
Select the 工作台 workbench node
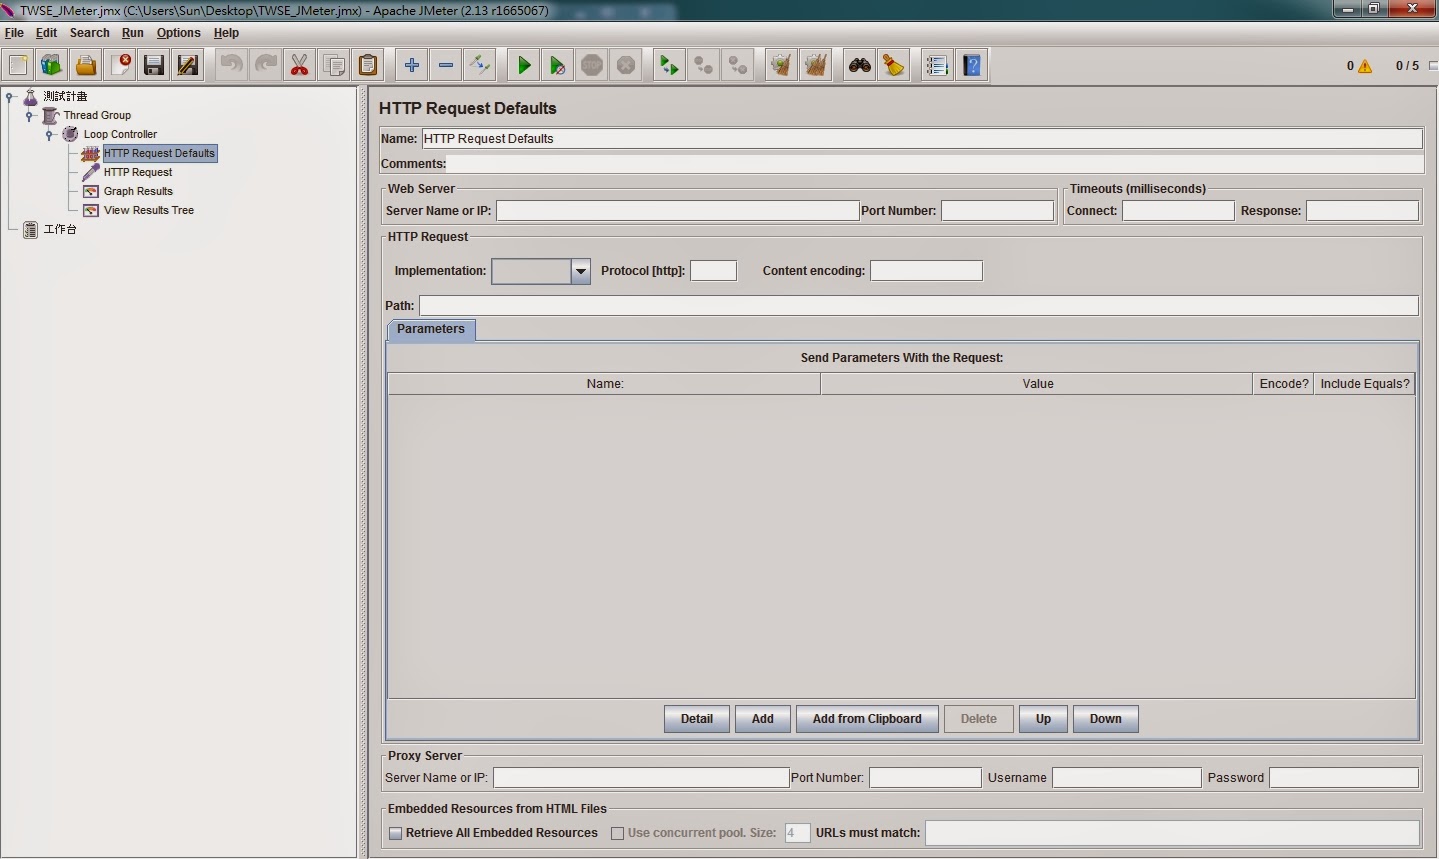tap(60, 230)
